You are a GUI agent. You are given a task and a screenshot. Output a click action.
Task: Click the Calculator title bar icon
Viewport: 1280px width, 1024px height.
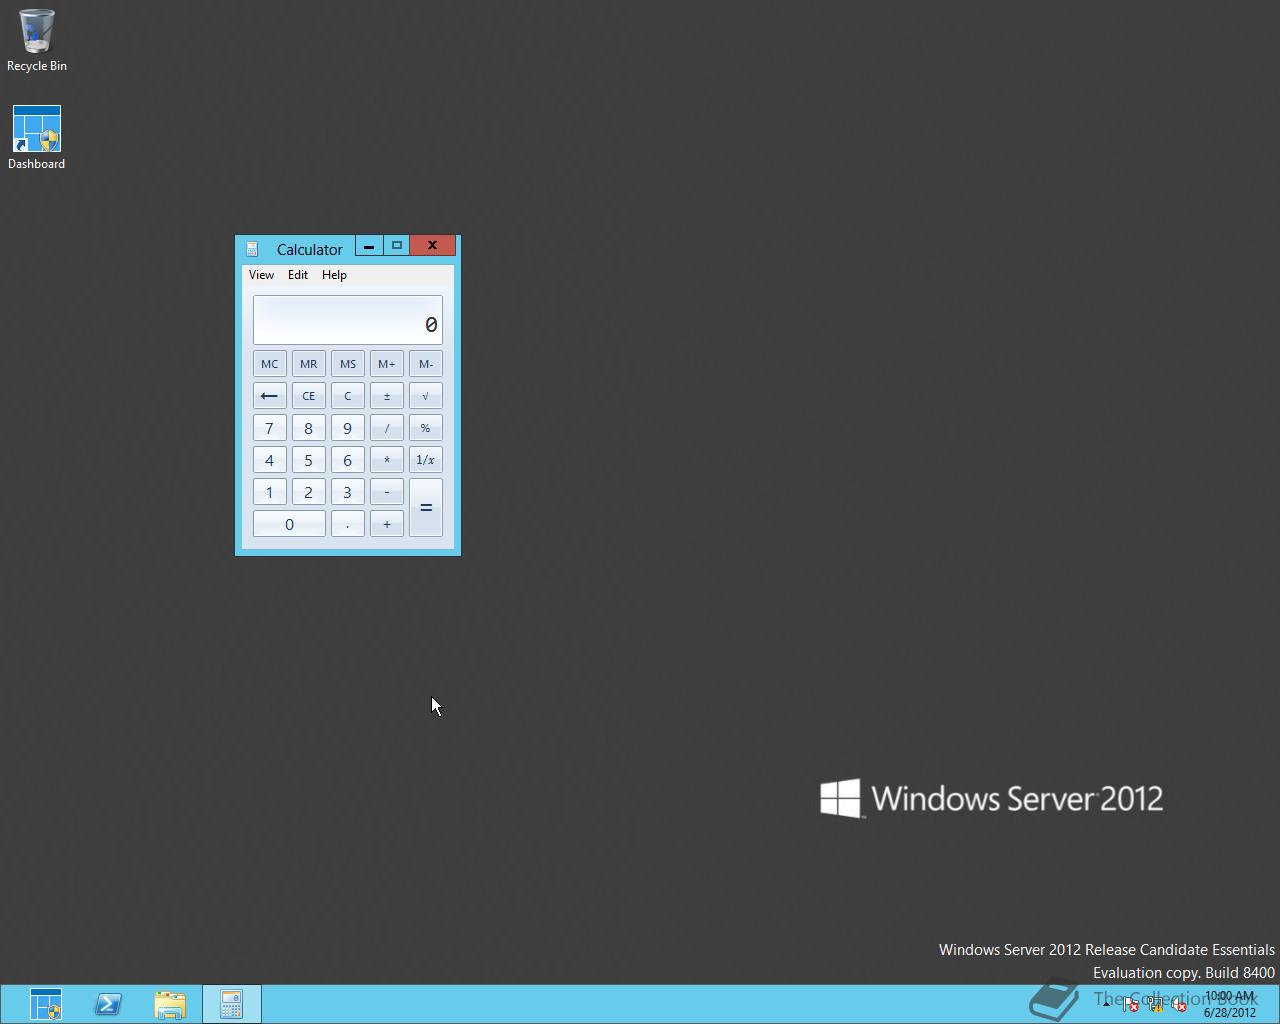point(252,249)
